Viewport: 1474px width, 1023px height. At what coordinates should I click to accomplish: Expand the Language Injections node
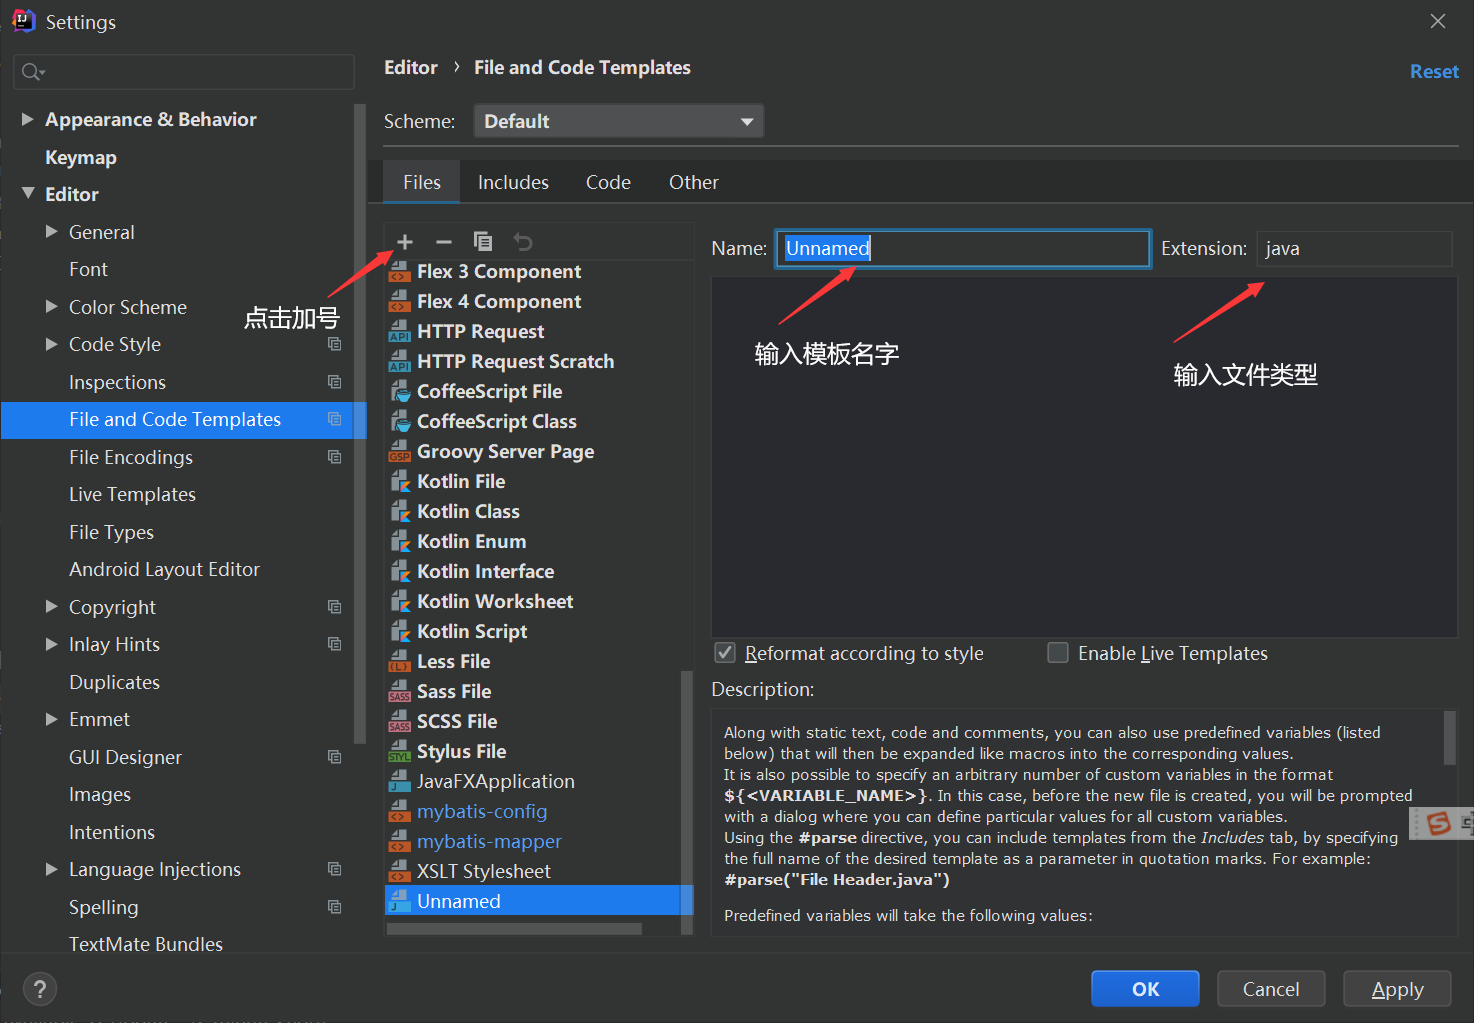click(x=52, y=869)
